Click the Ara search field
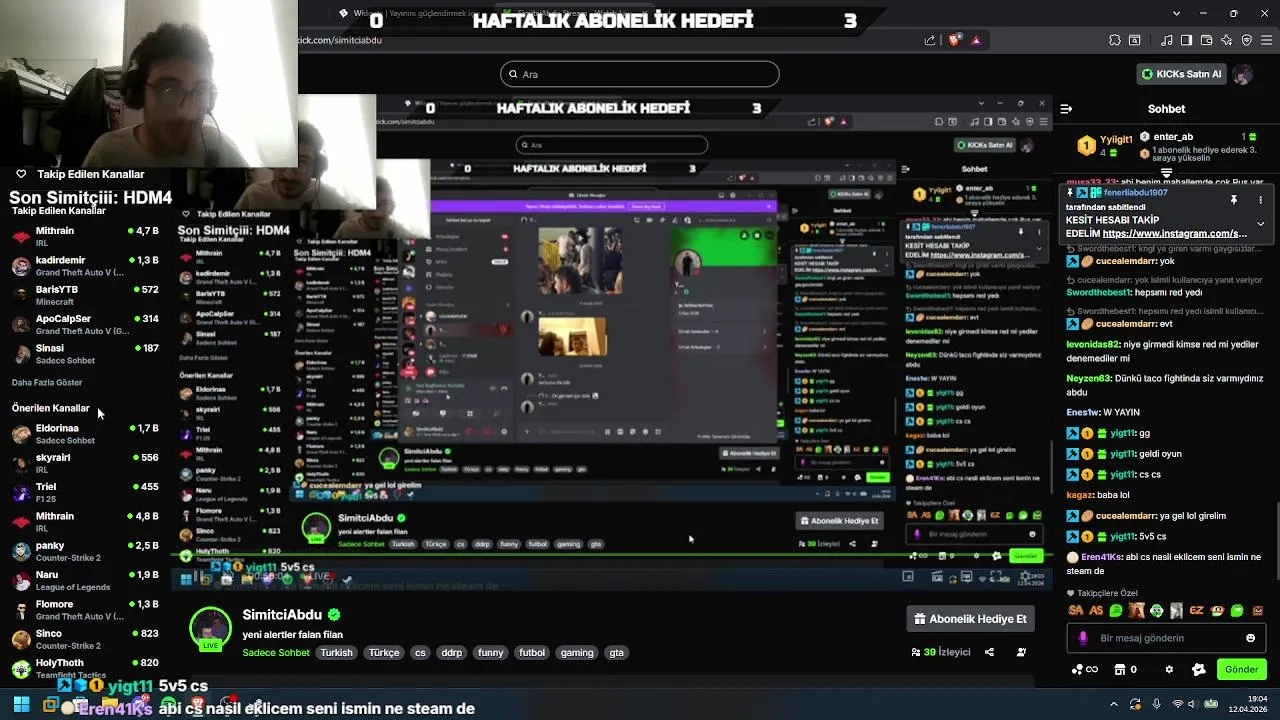The width and height of the screenshot is (1280, 720). 639,74
